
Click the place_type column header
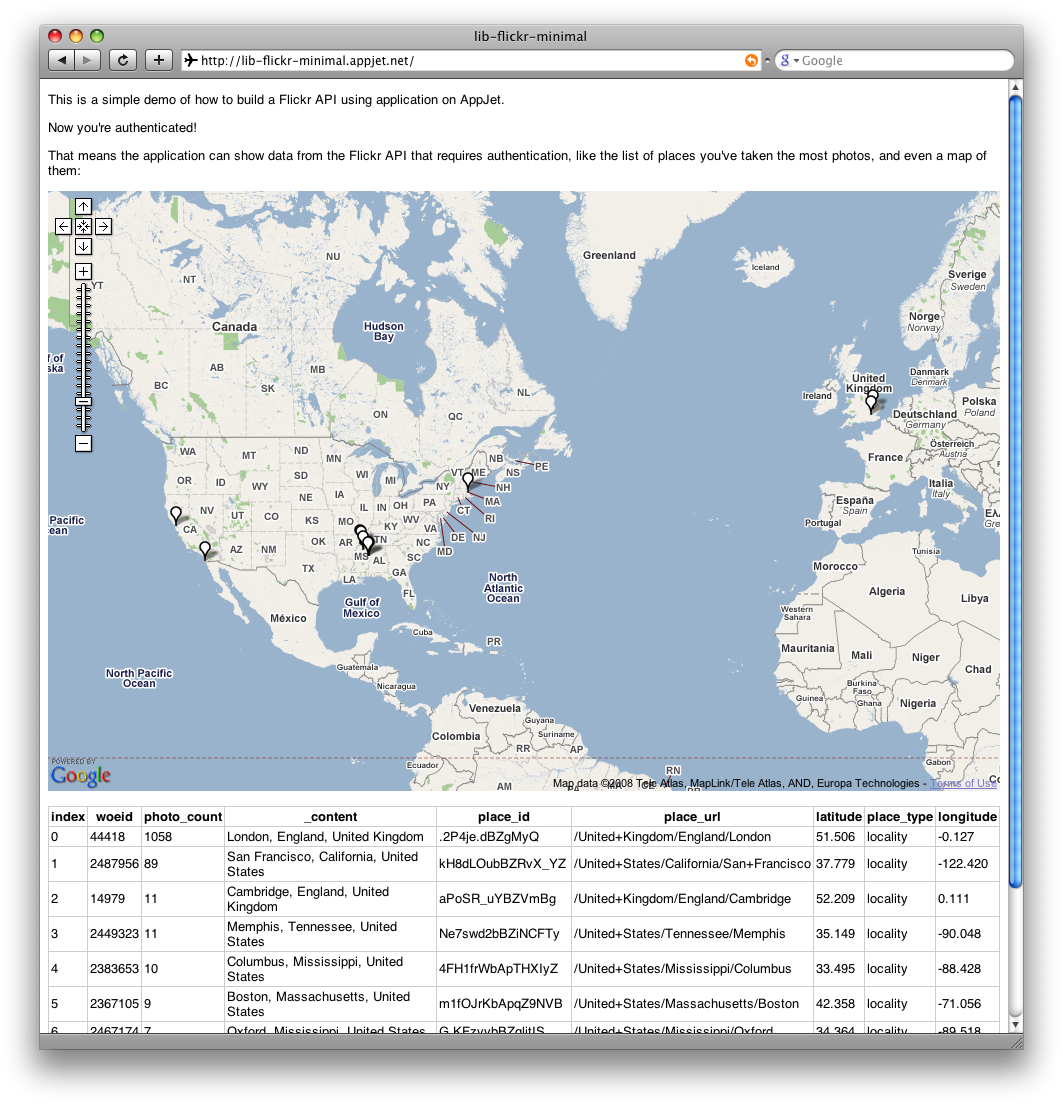pyautogui.click(x=900, y=817)
